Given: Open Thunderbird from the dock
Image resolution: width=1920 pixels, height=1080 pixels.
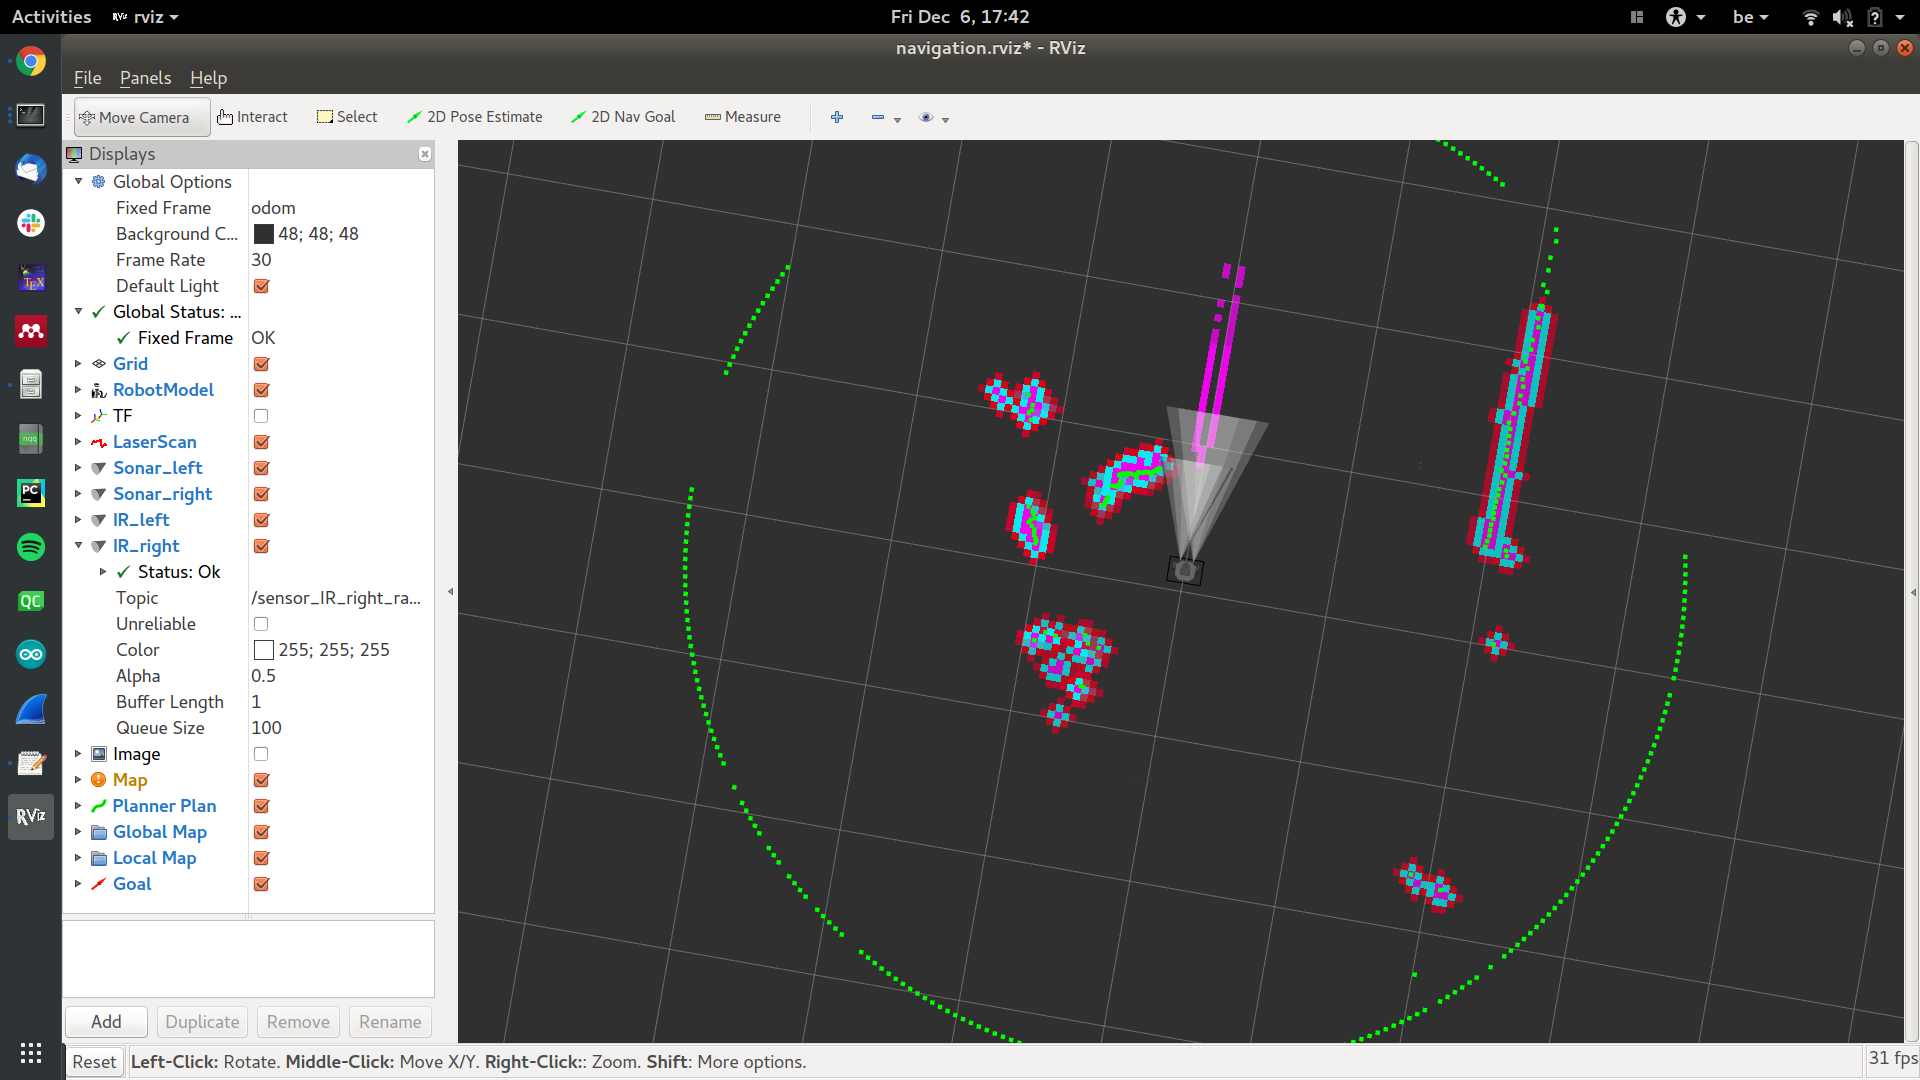Looking at the screenshot, I should click(31, 169).
